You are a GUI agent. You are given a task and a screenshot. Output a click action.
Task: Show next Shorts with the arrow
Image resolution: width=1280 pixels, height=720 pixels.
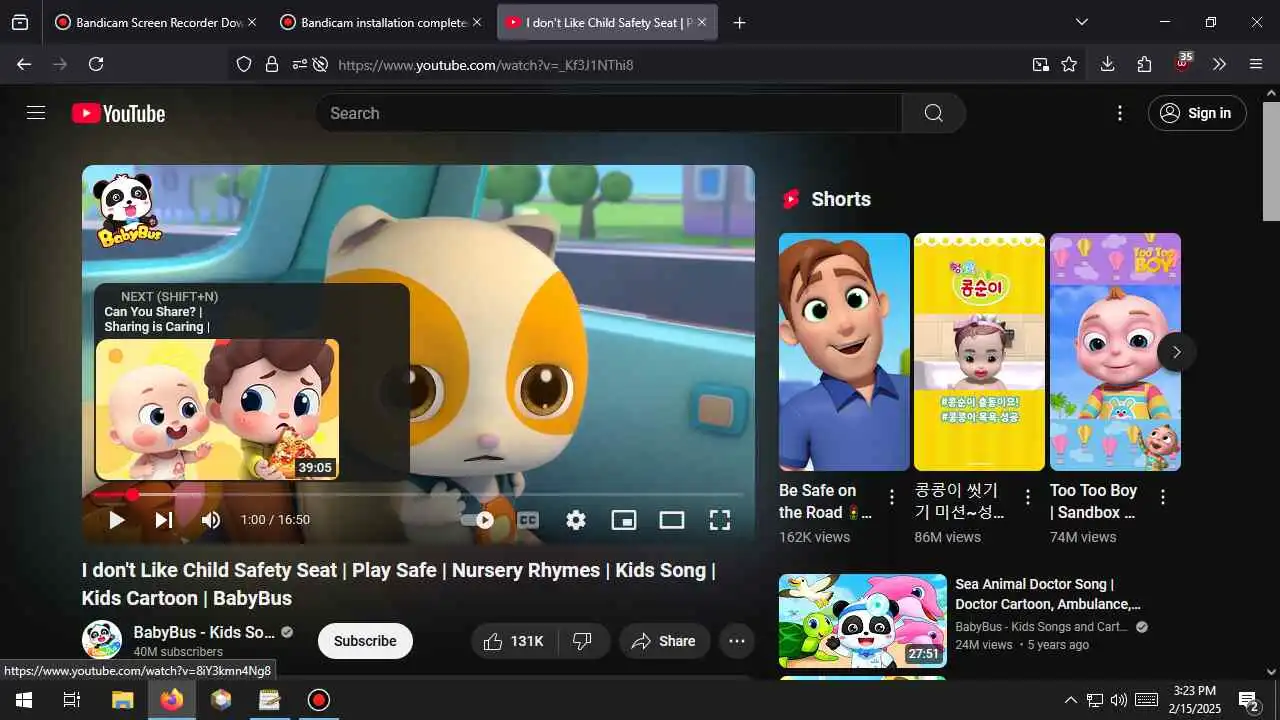1176,352
